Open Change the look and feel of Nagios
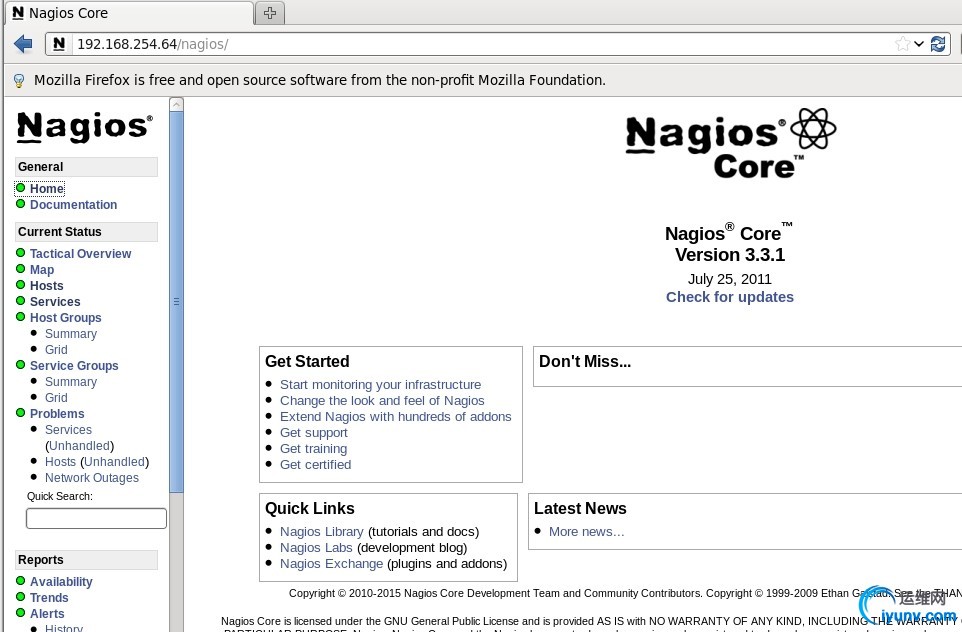962x632 pixels. coord(382,401)
